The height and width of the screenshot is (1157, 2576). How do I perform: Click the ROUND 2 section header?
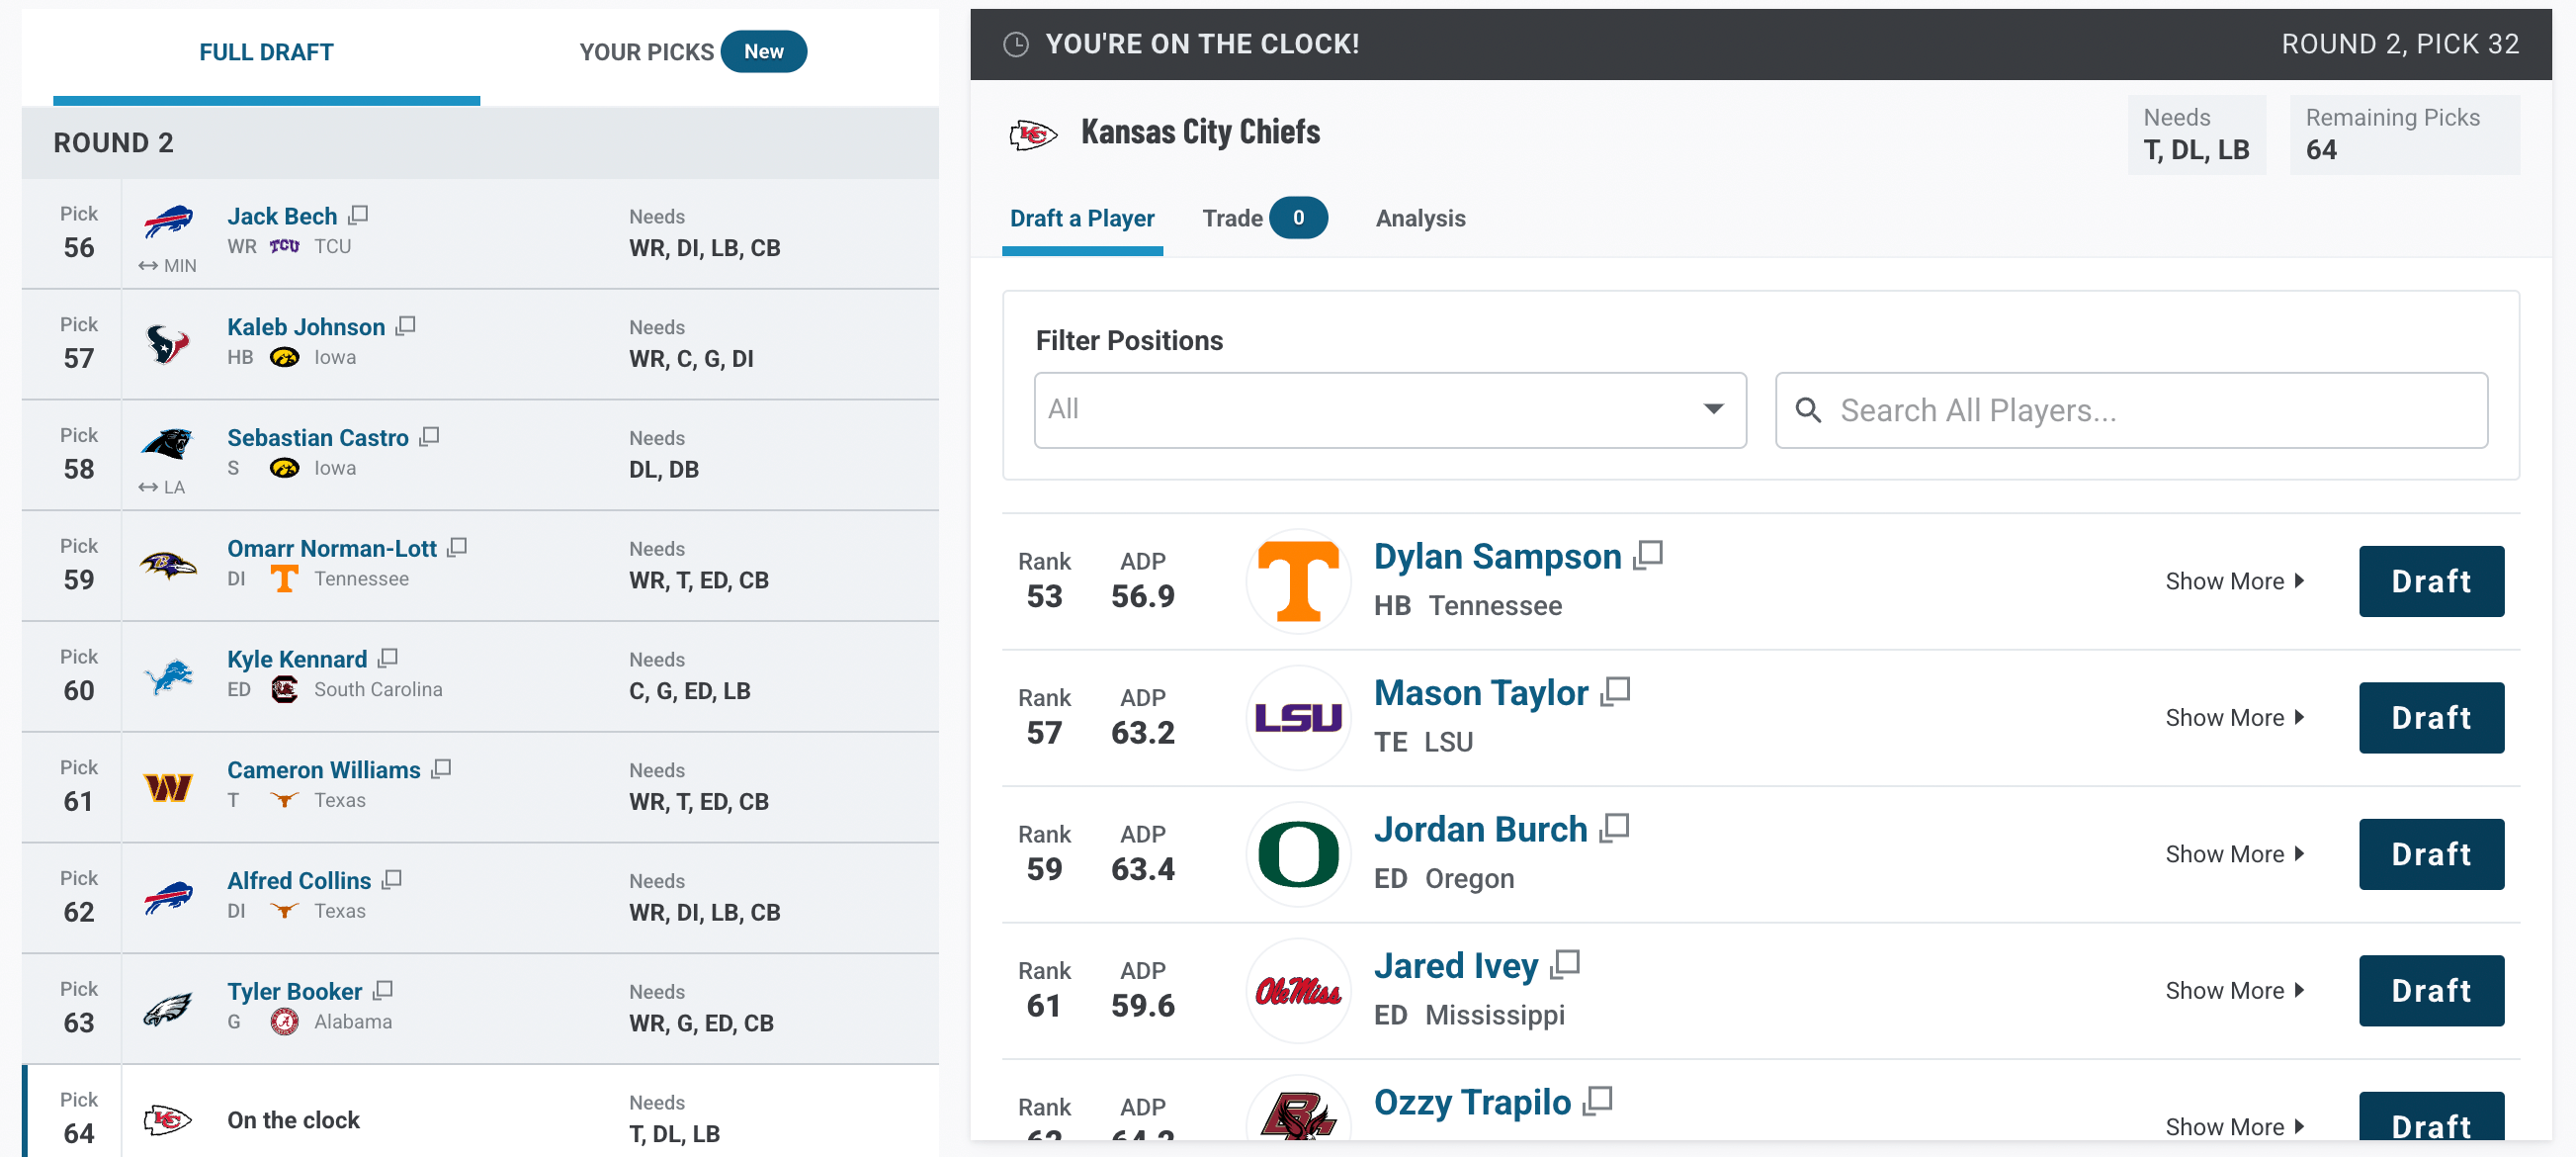(480, 143)
